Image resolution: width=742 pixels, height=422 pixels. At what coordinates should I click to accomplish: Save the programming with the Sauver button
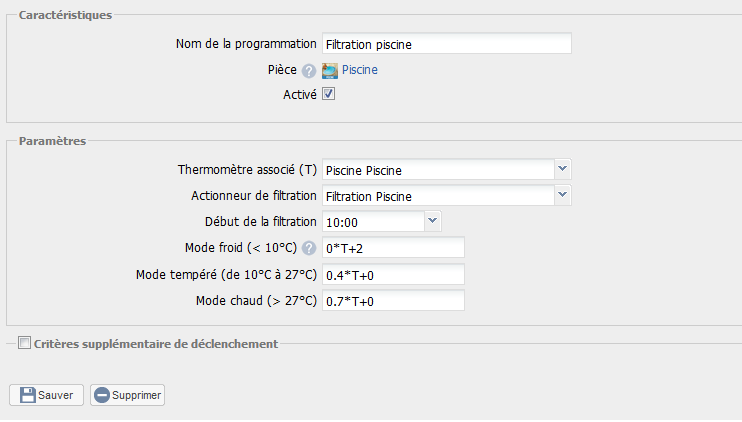(46, 395)
